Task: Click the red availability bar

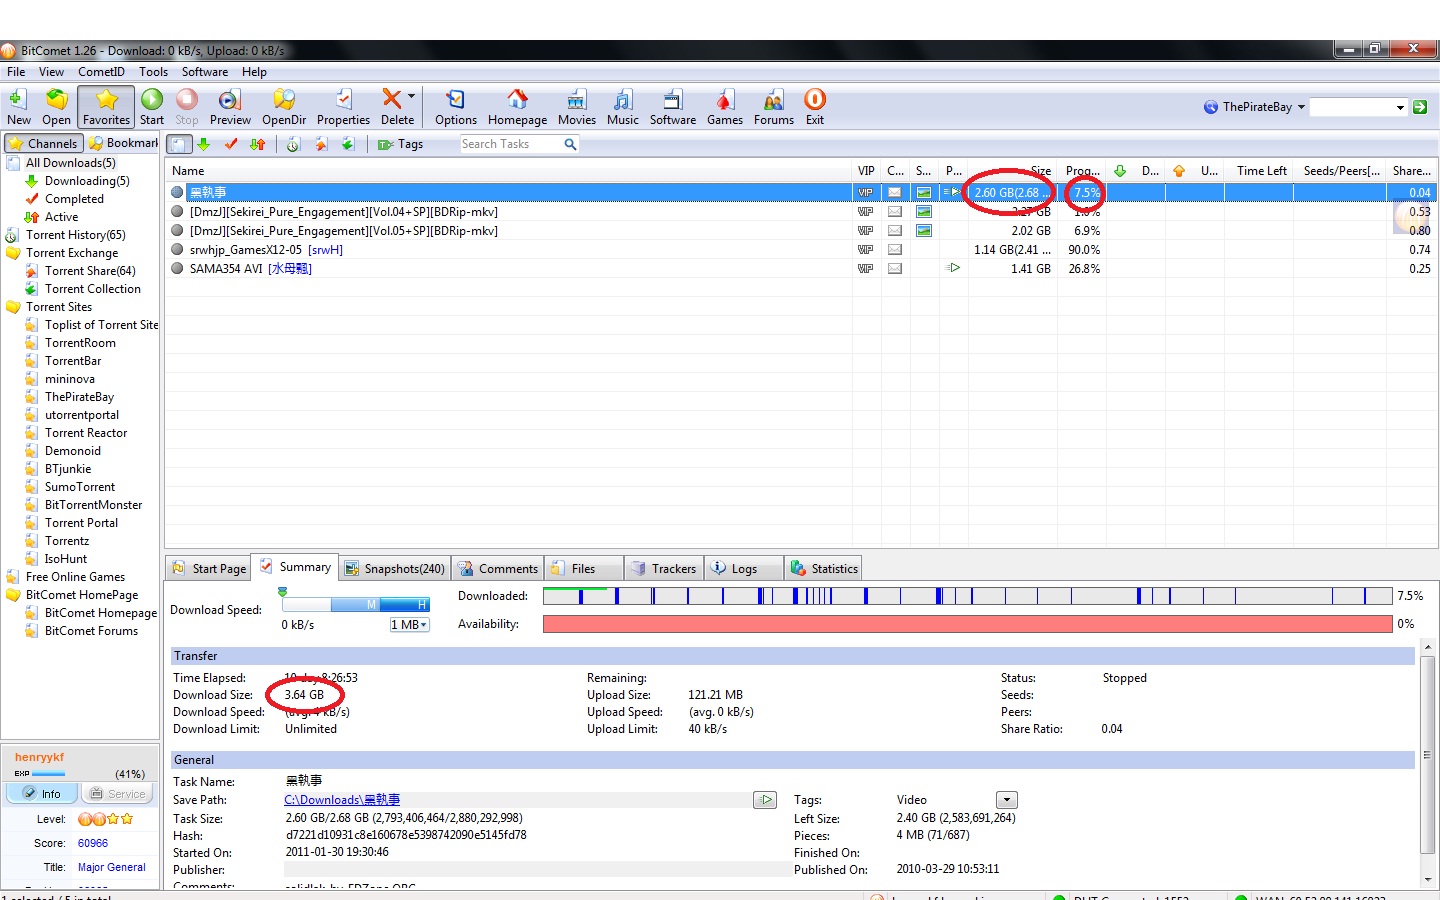Action: (967, 624)
